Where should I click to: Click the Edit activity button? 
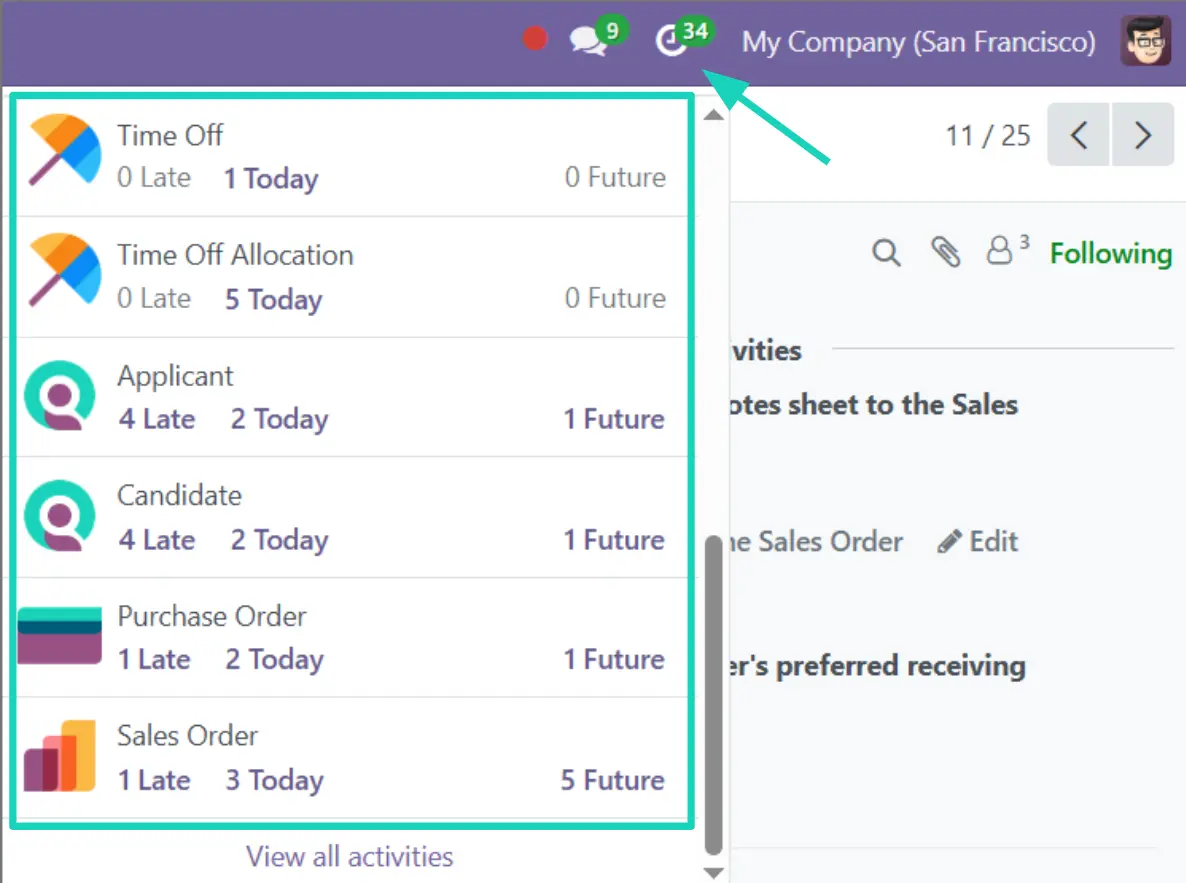tap(978, 542)
